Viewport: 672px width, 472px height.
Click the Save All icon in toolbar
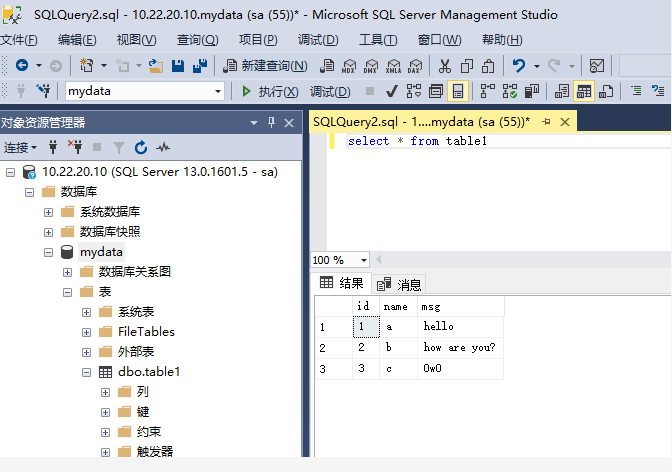pos(200,65)
